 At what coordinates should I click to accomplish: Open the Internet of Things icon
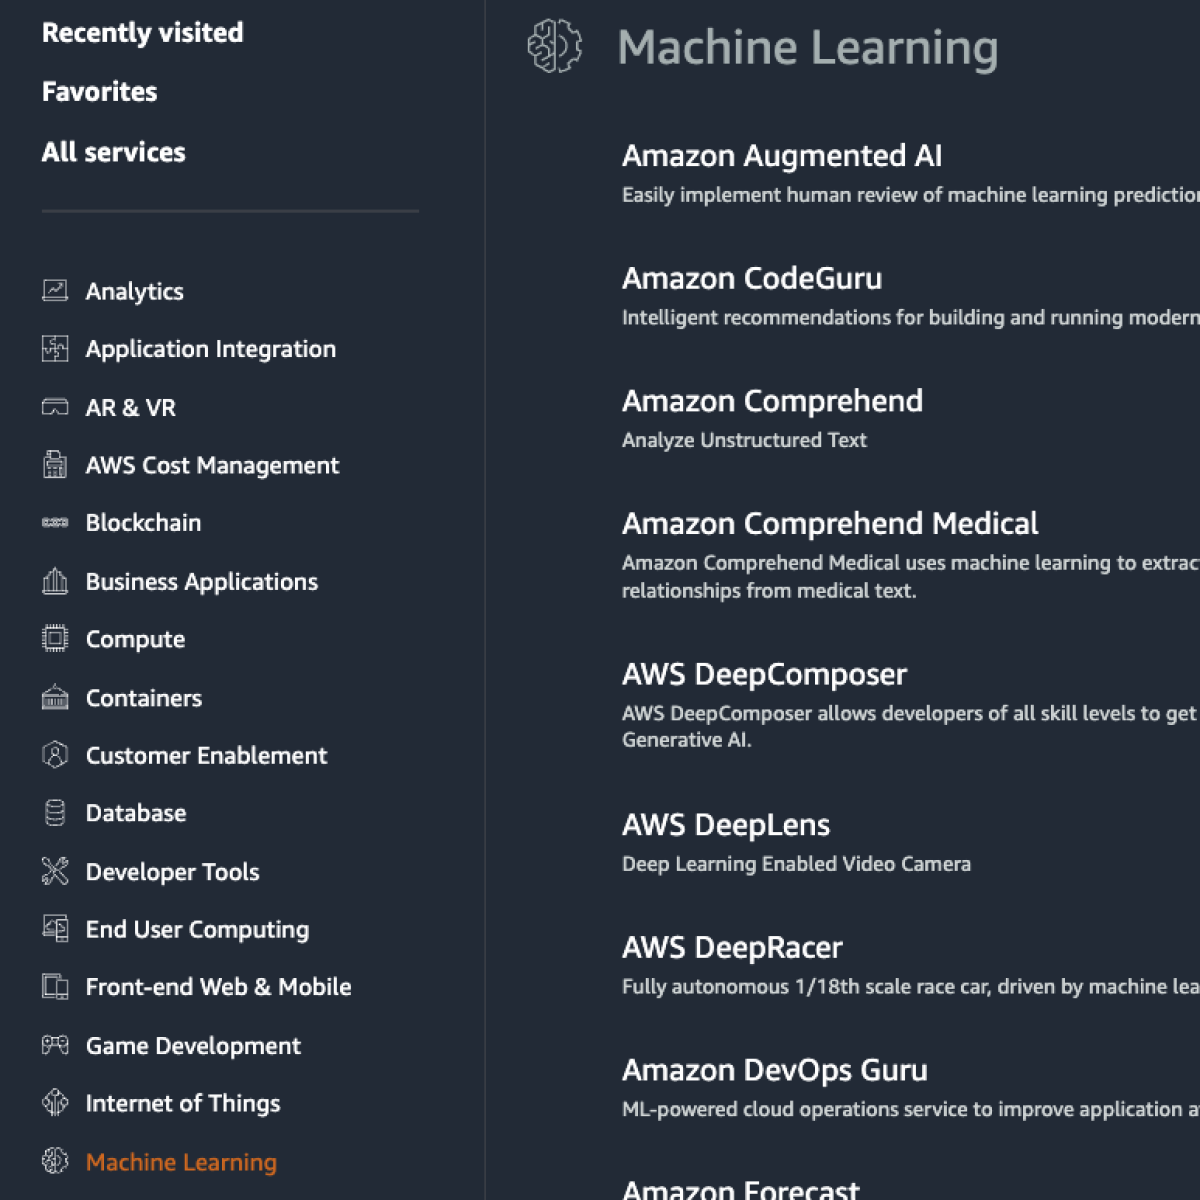tap(55, 1103)
